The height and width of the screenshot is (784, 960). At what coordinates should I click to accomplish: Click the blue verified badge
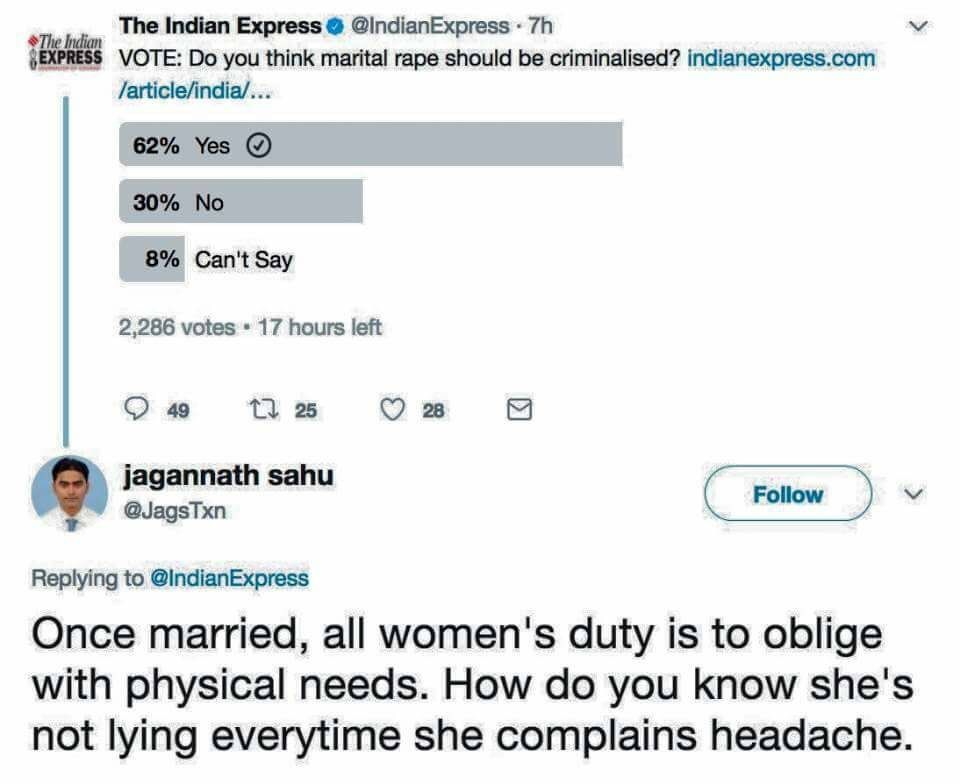(x=335, y=27)
